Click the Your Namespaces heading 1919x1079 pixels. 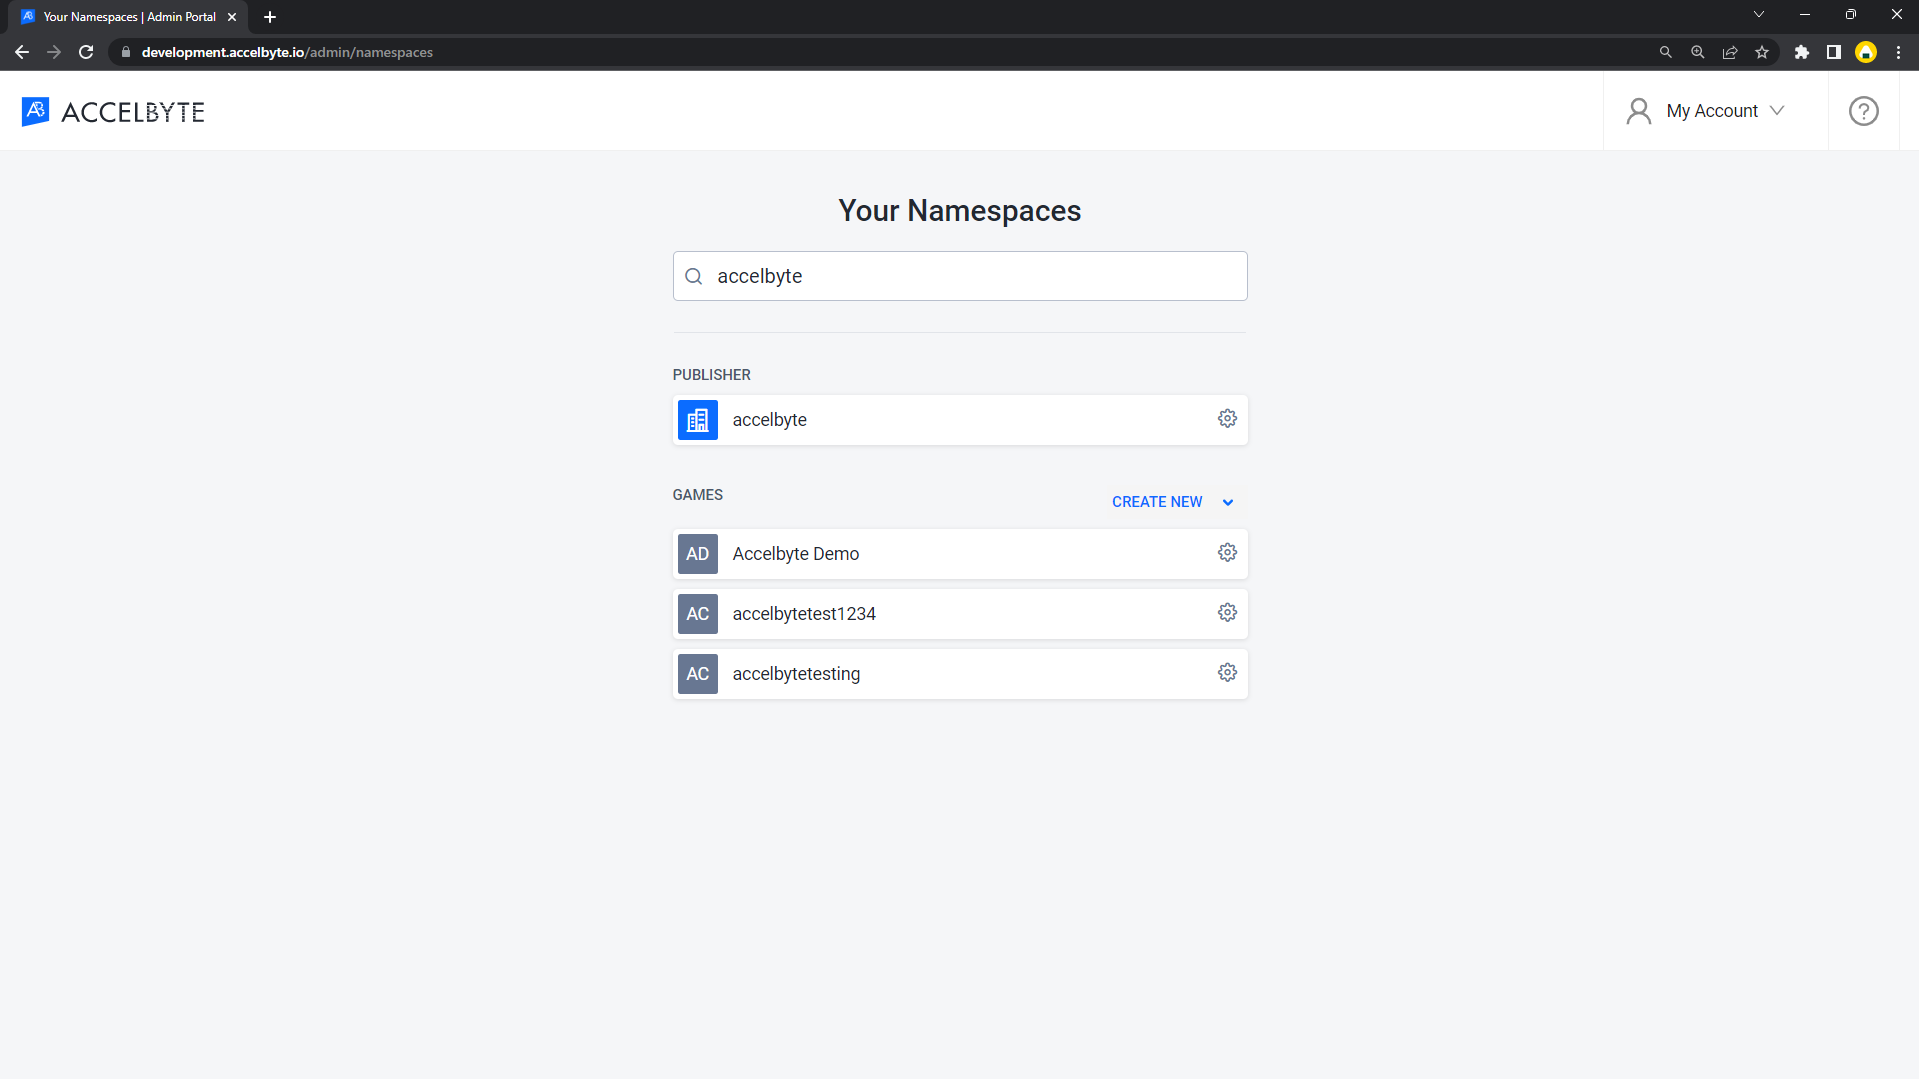click(960, 211)
